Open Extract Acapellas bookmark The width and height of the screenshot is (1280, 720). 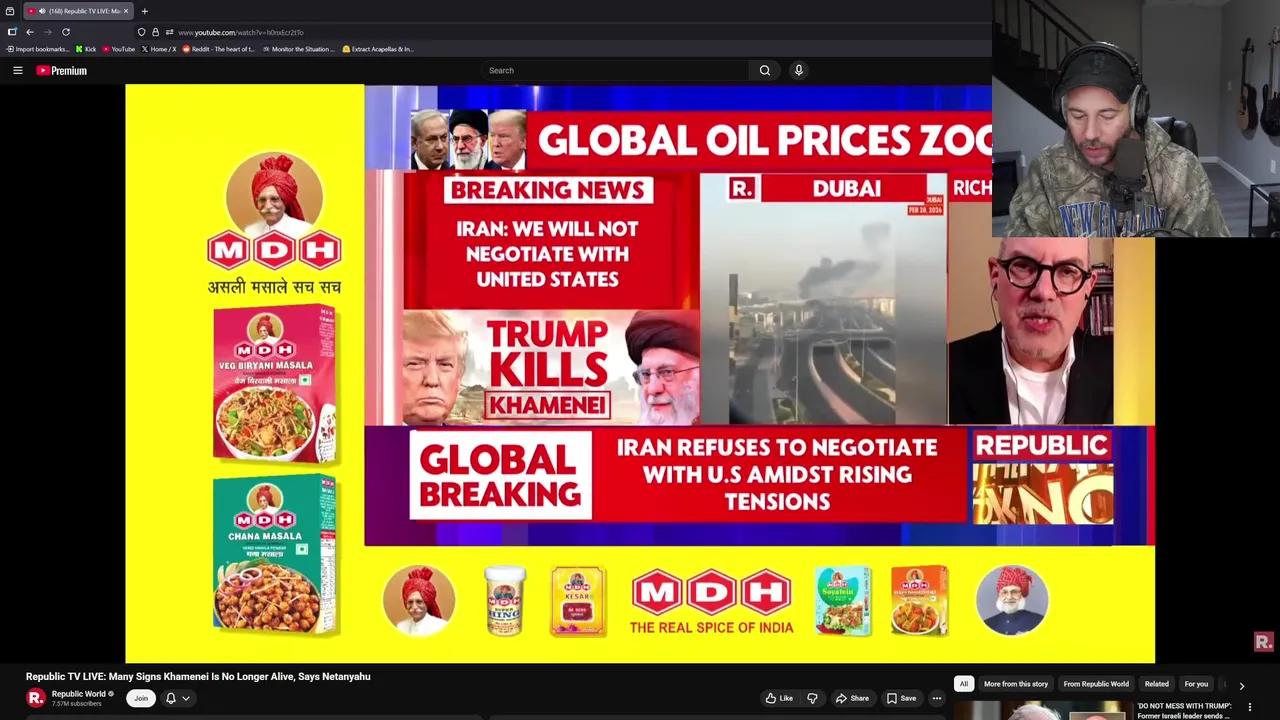(x=378, y=49)
